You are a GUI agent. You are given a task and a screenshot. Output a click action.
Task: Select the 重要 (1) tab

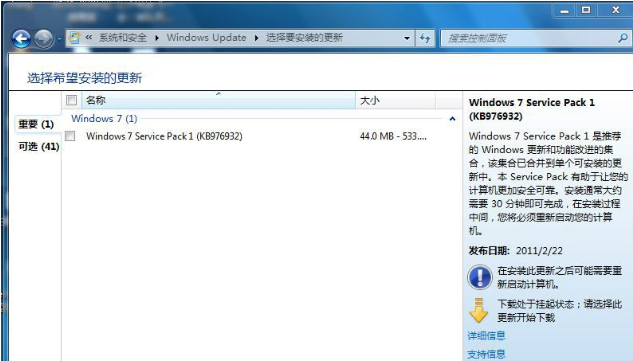coord(36,124)
